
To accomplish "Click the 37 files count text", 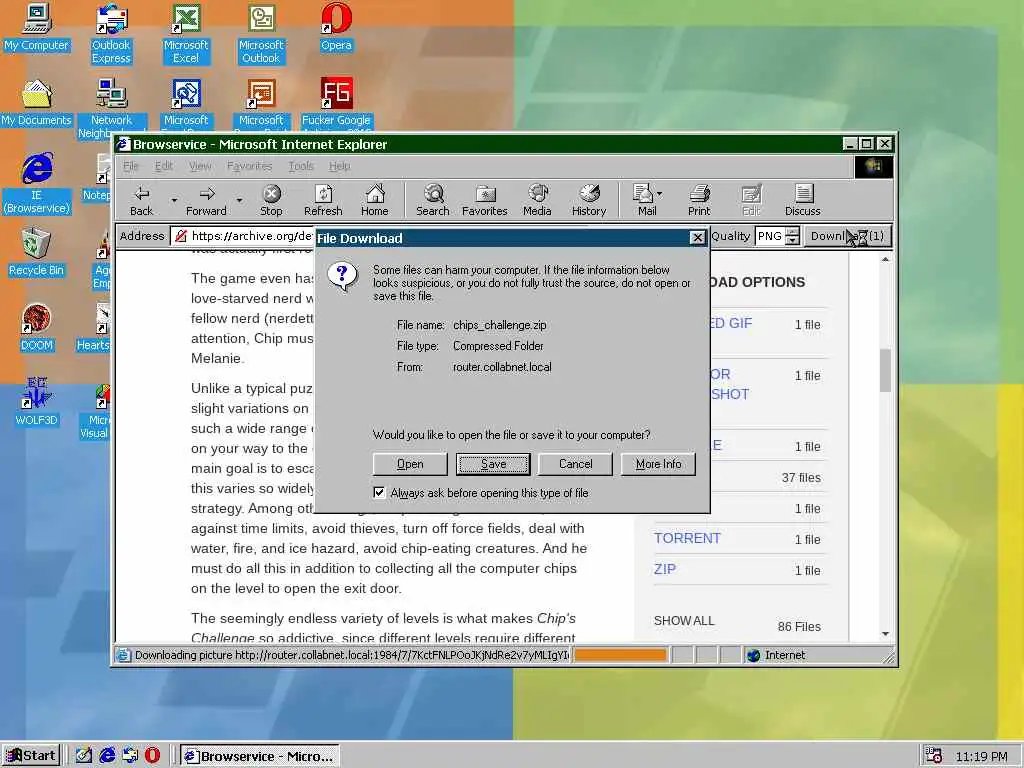I will point(801,477).
